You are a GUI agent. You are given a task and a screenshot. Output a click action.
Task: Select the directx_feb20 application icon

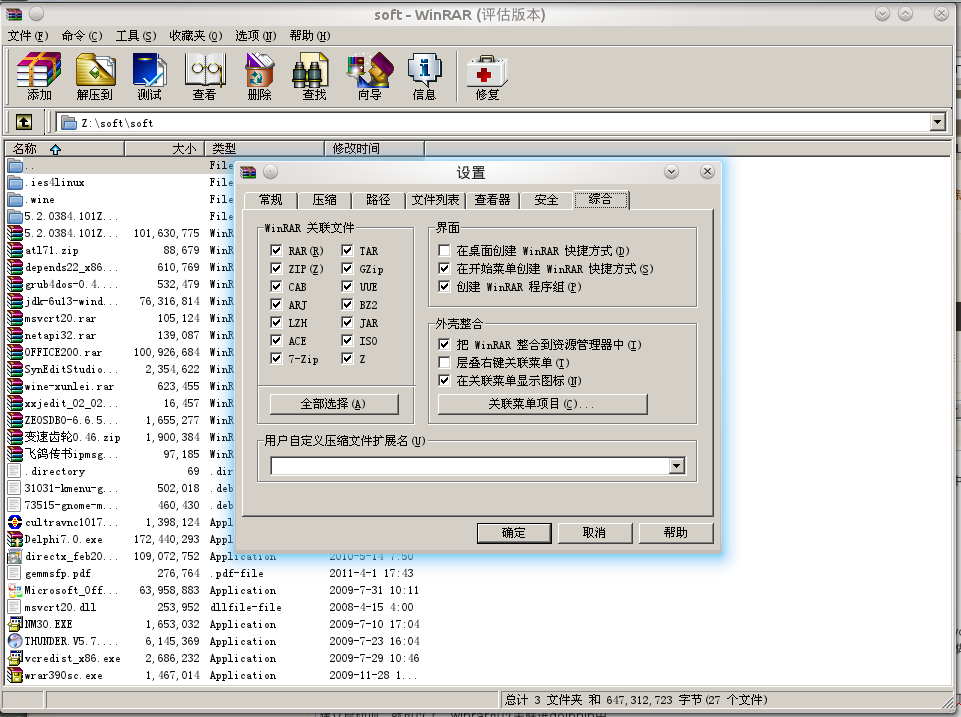(x=15, y=556)
